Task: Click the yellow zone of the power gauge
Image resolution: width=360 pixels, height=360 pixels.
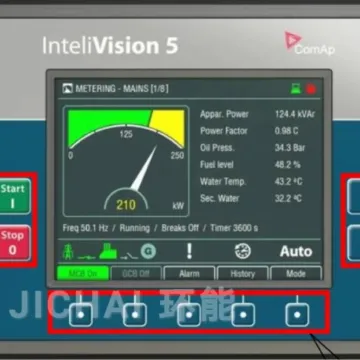Action: [169, 125]
